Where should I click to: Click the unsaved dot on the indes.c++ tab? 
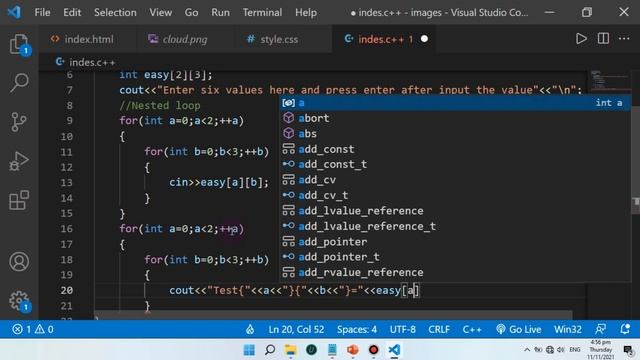424,39
